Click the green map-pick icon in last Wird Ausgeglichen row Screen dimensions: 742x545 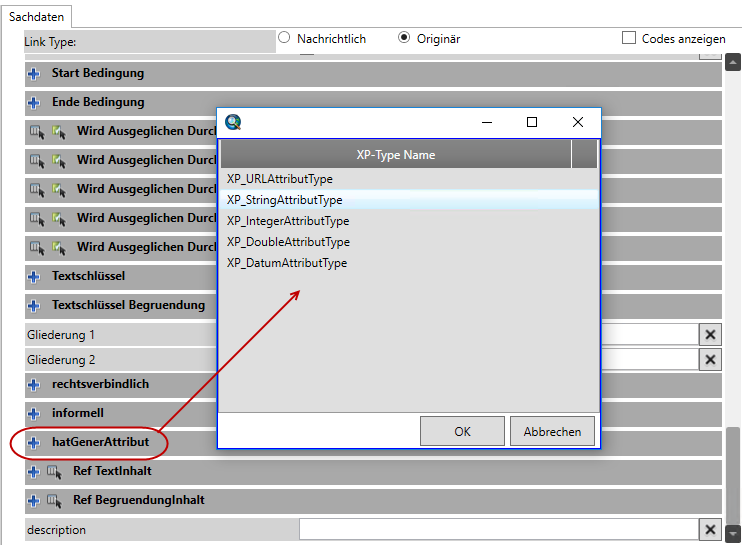[x=58, y=247]
